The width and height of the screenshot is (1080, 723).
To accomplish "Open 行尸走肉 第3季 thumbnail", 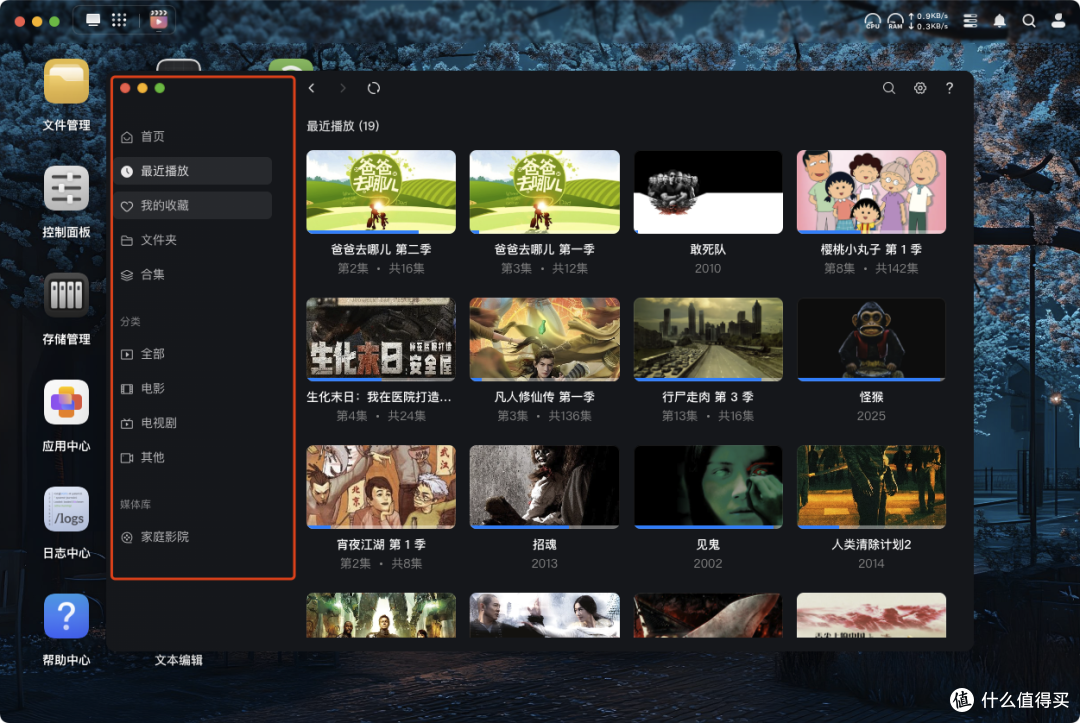I will [707, 339].
